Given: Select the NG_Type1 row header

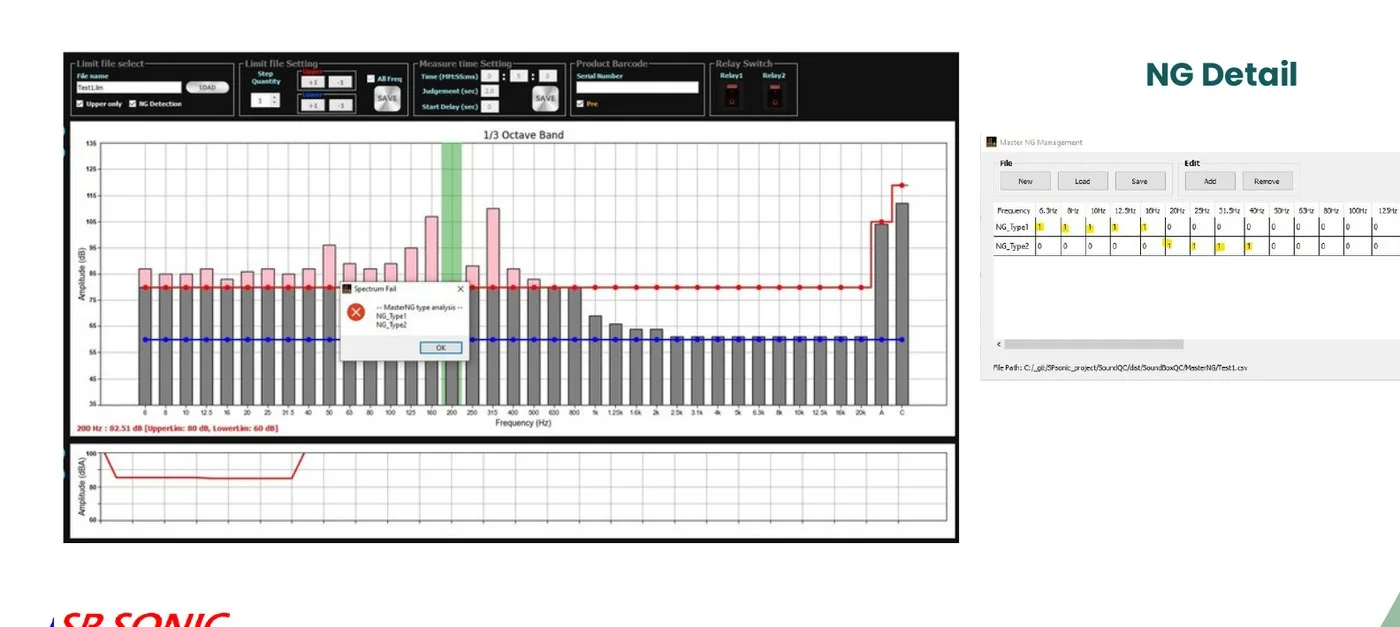Looking at the screenshot, I should click(1013, 227).
